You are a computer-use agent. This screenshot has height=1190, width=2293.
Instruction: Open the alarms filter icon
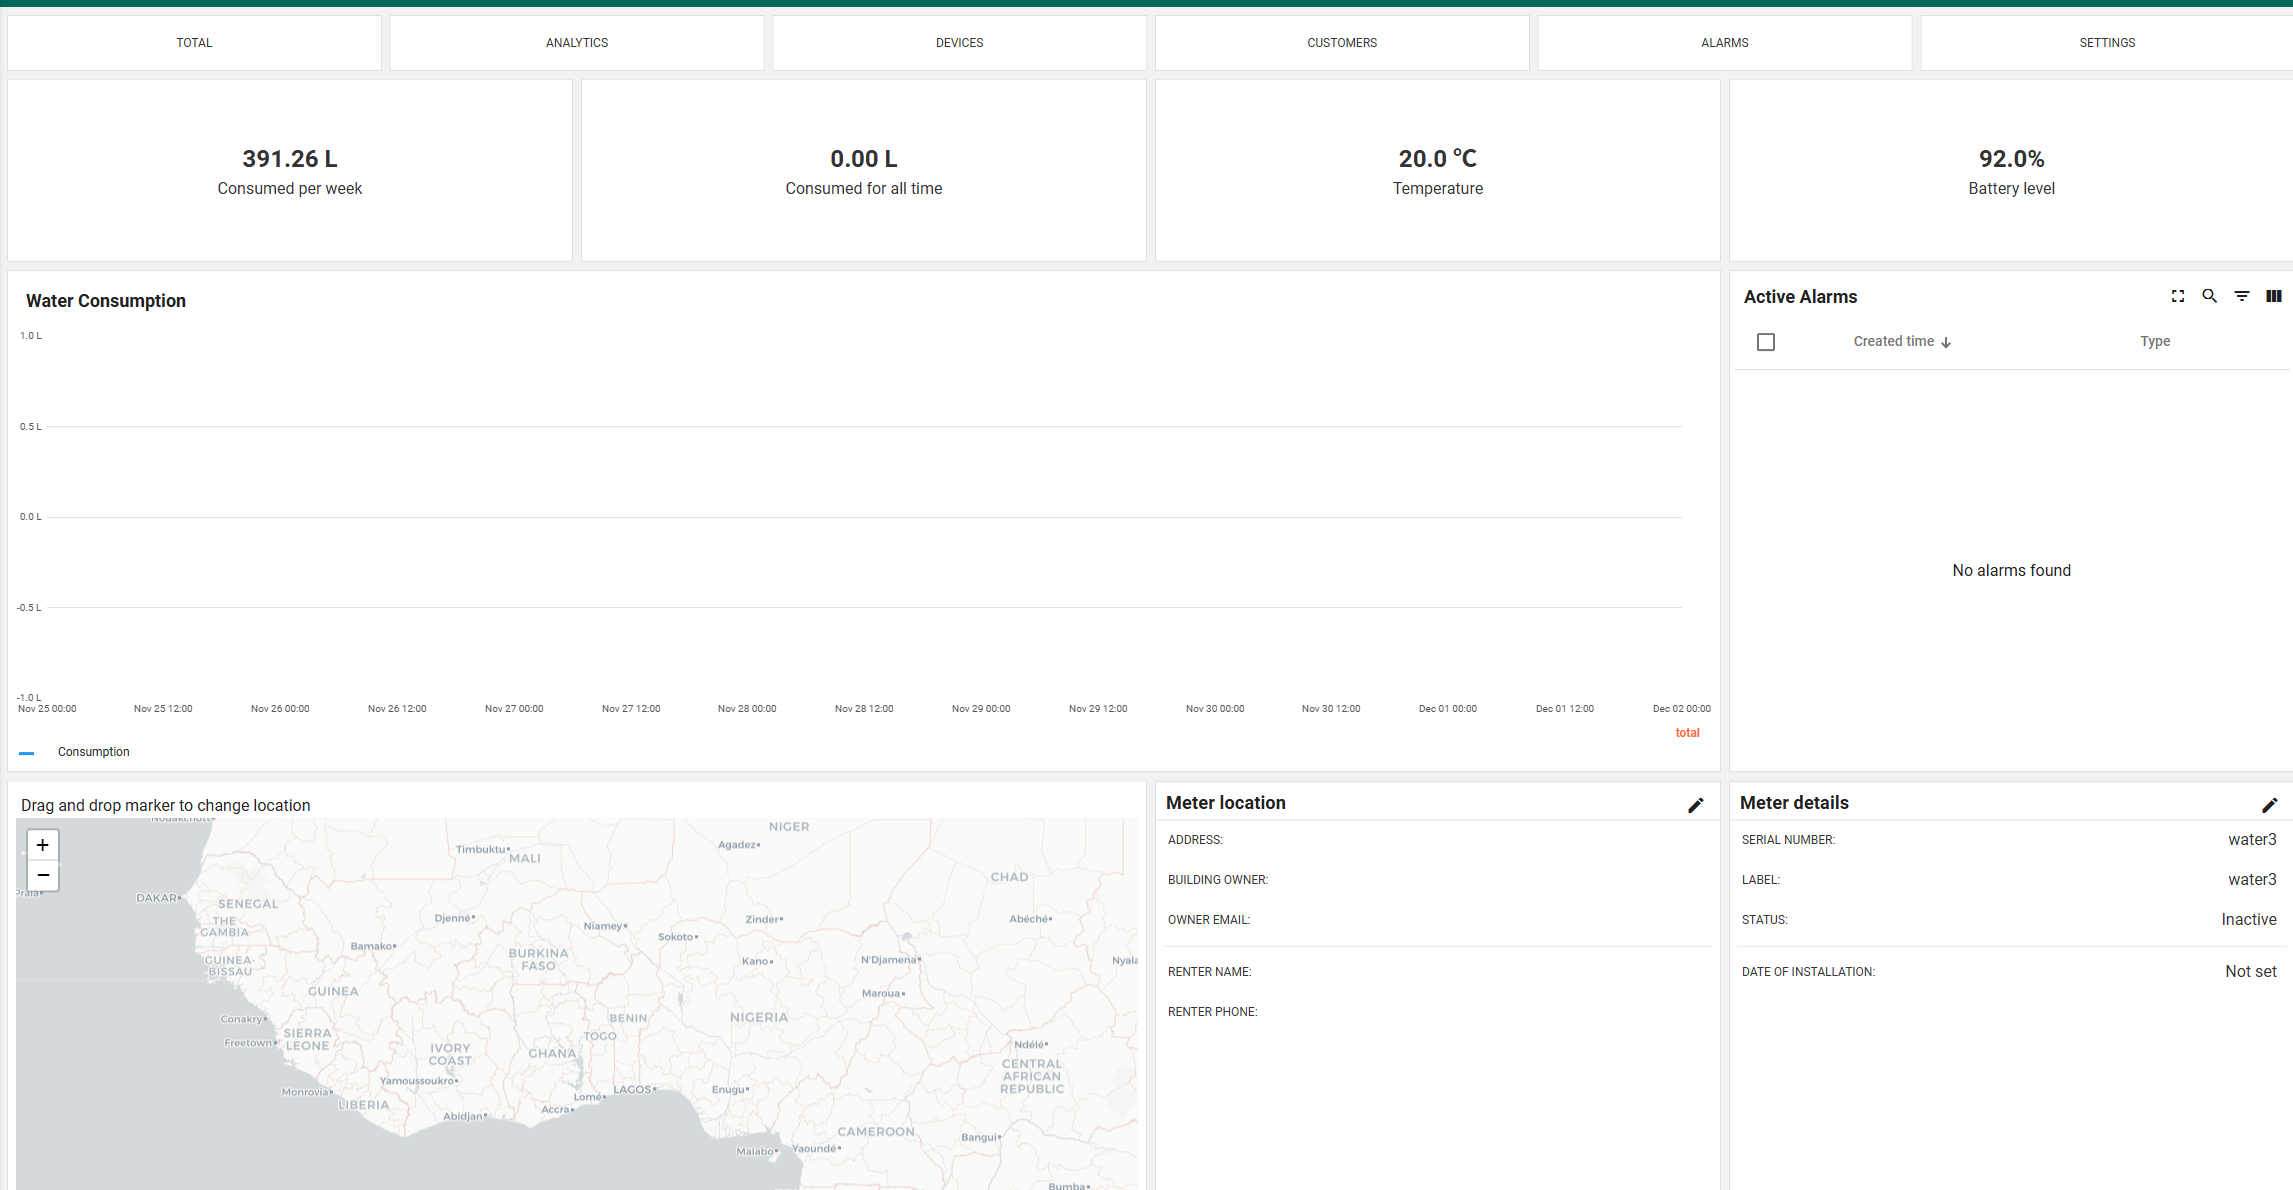click(x=2241, y=296)
